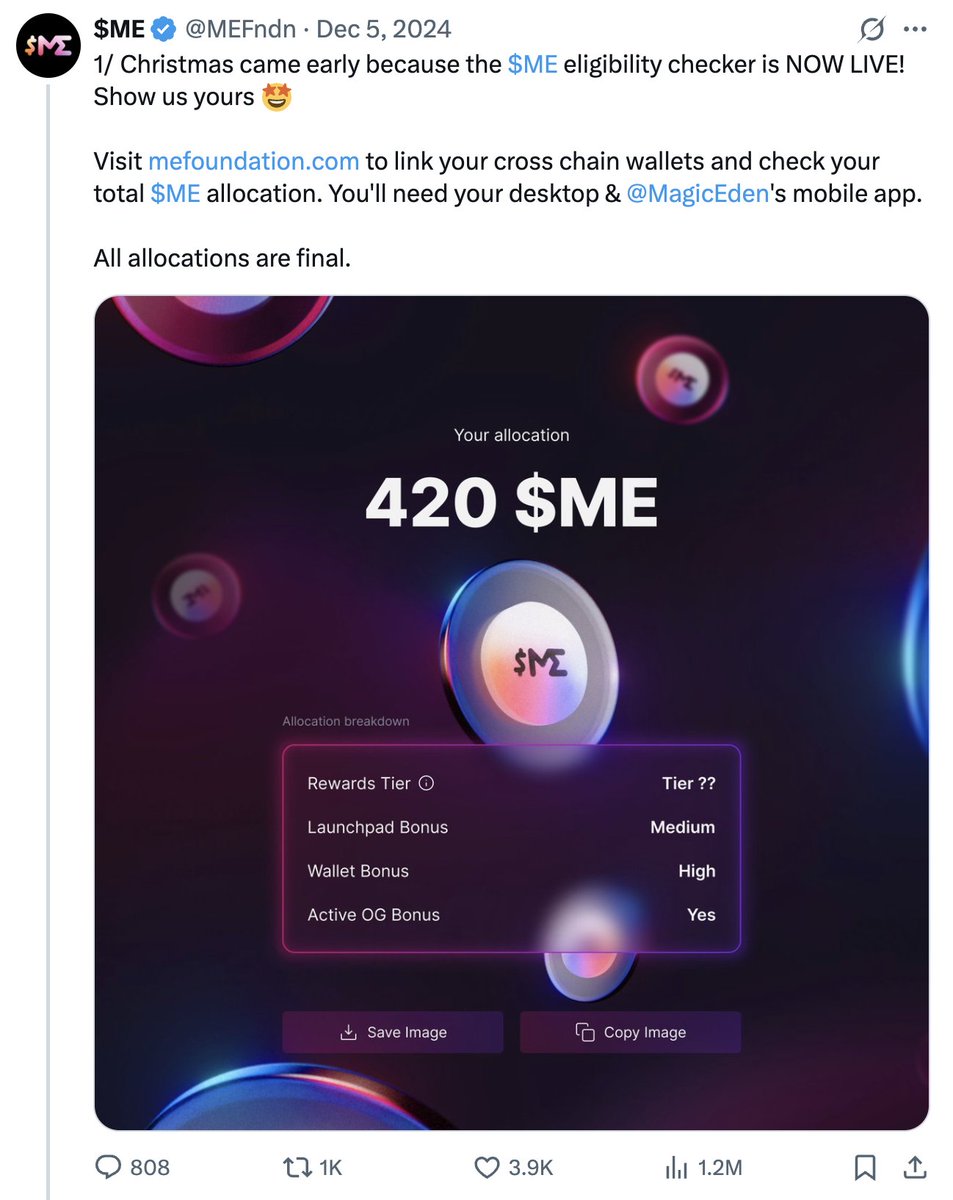Screen dimensions: 953x1200
Task: Click the @MEFndn handle
Action: point(240,30)
